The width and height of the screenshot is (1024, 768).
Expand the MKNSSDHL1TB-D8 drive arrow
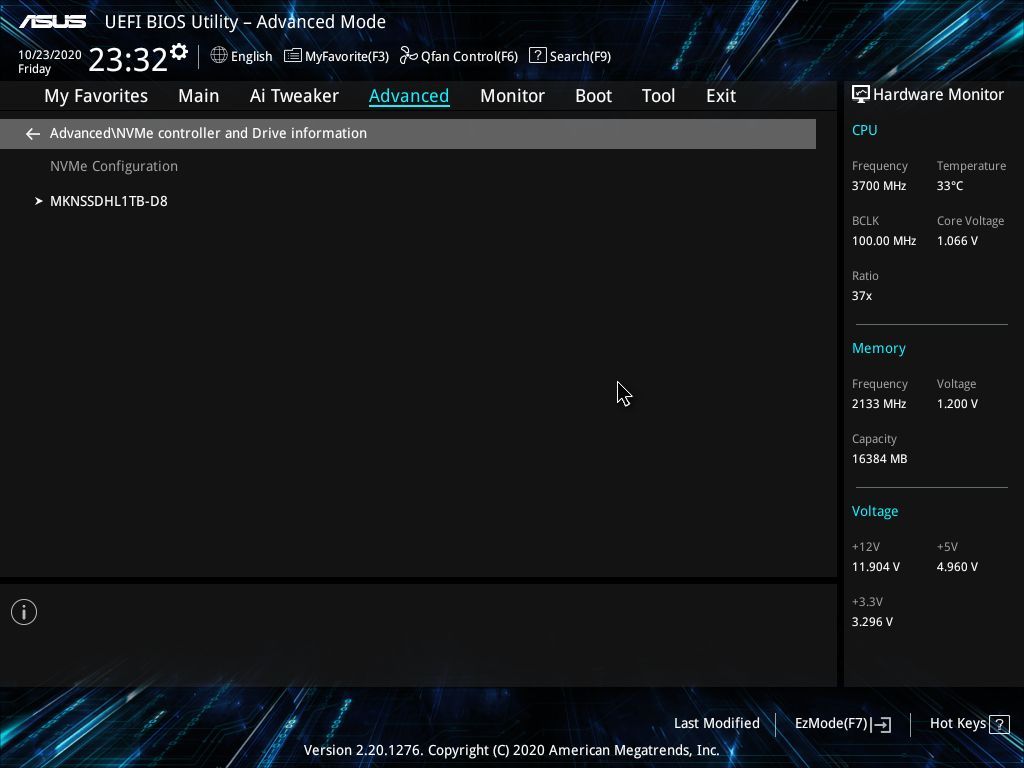point(39,201)
